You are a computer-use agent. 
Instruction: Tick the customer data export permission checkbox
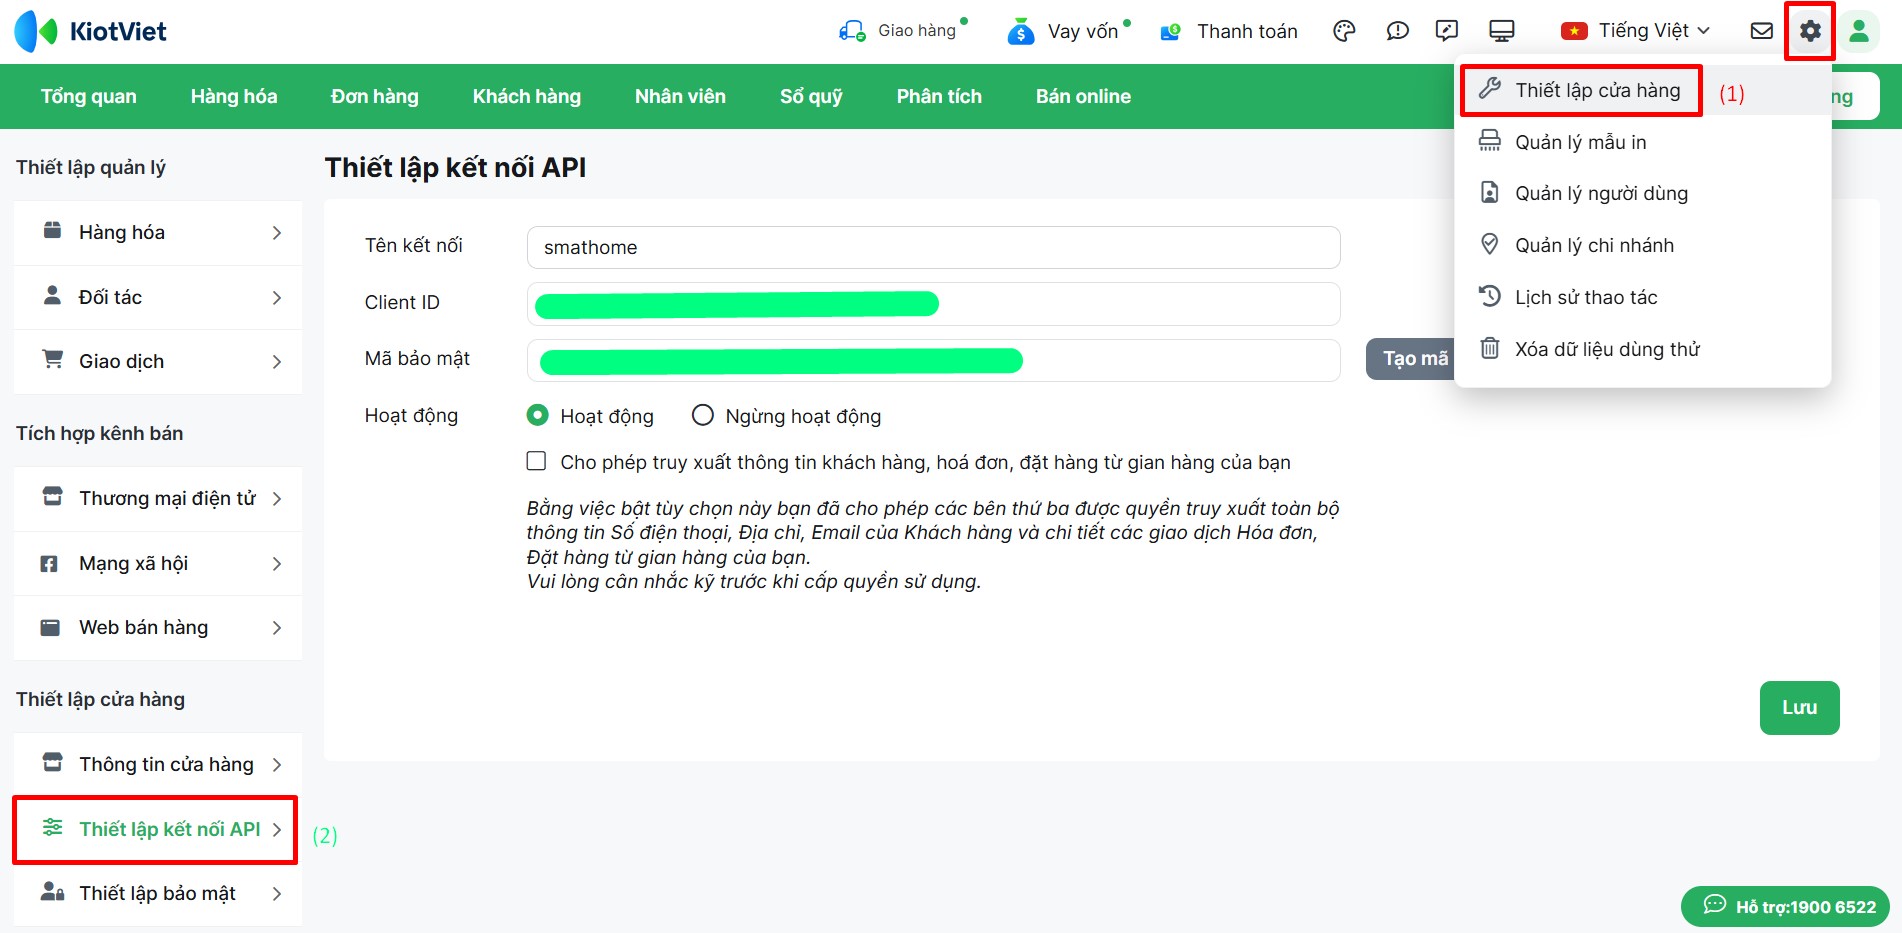[x=537, y=461]
